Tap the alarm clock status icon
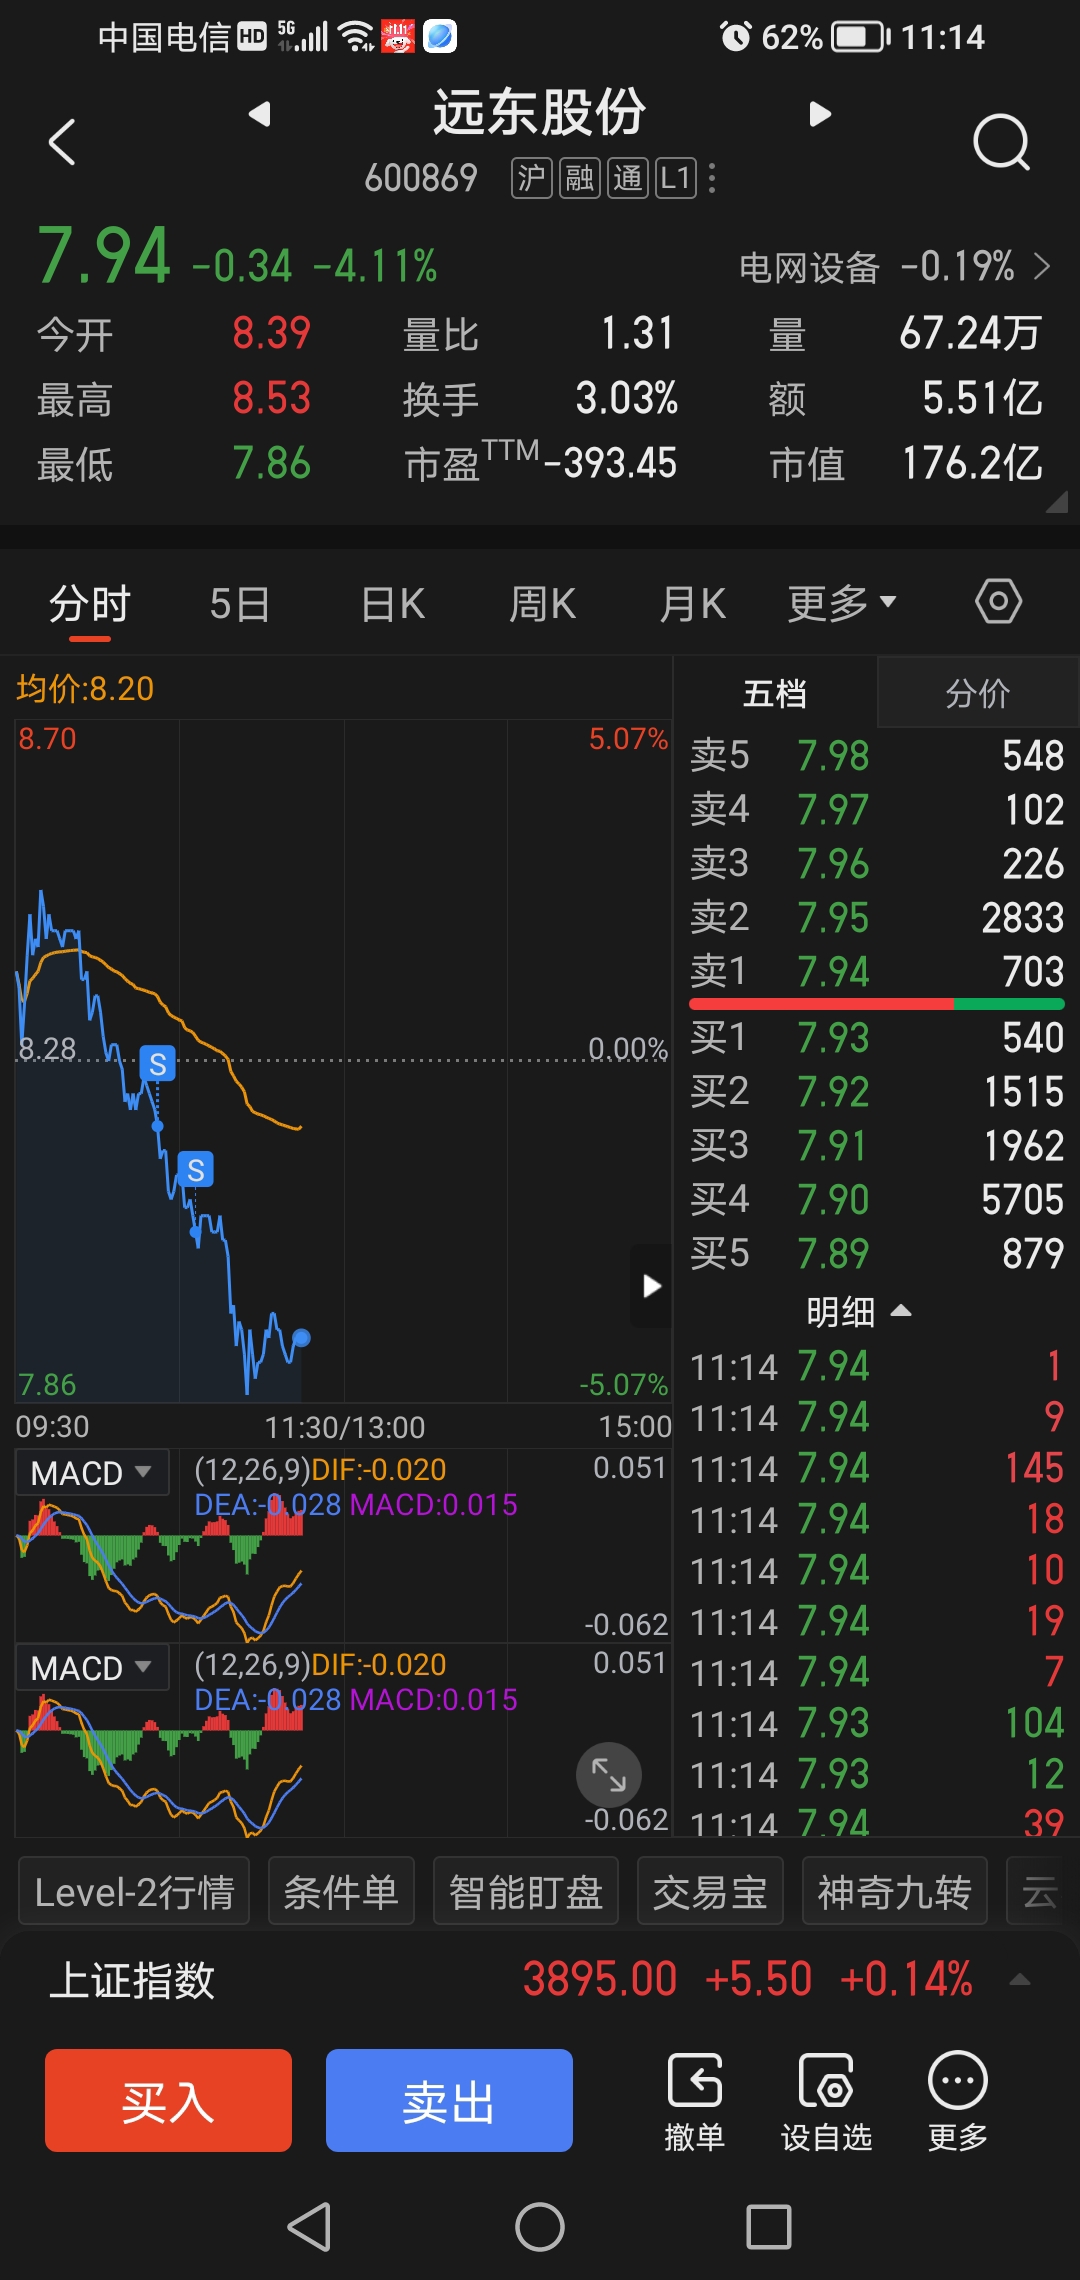The width and height of the screenshot is (1080, 2280). 735,37
